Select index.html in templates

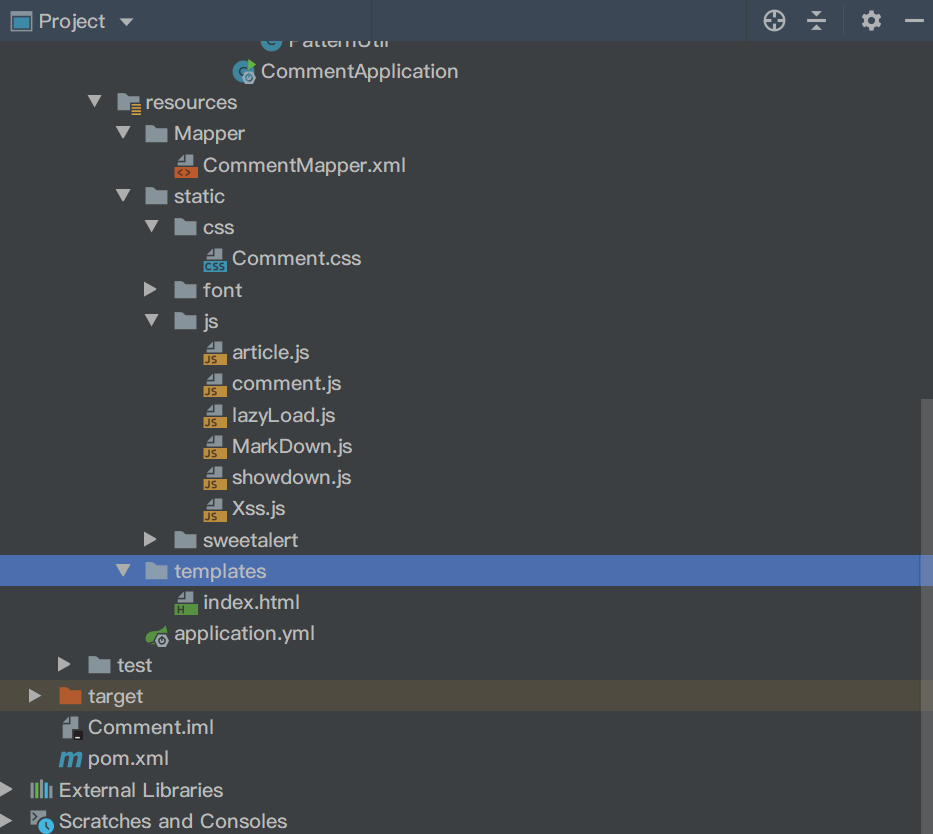(250, 603)
